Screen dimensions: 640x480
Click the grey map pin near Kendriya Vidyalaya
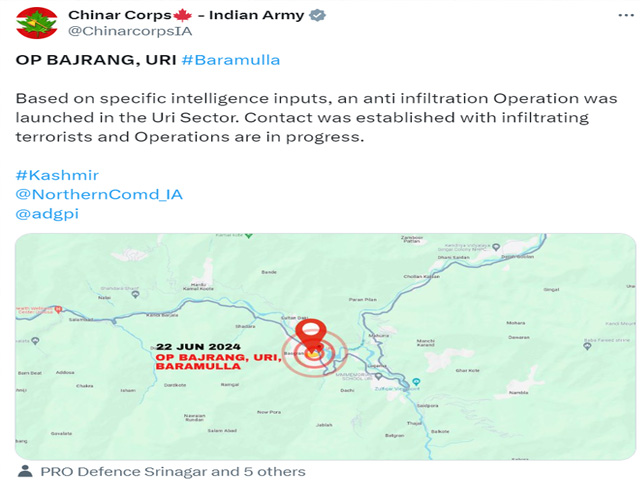(x=496, y=247)
